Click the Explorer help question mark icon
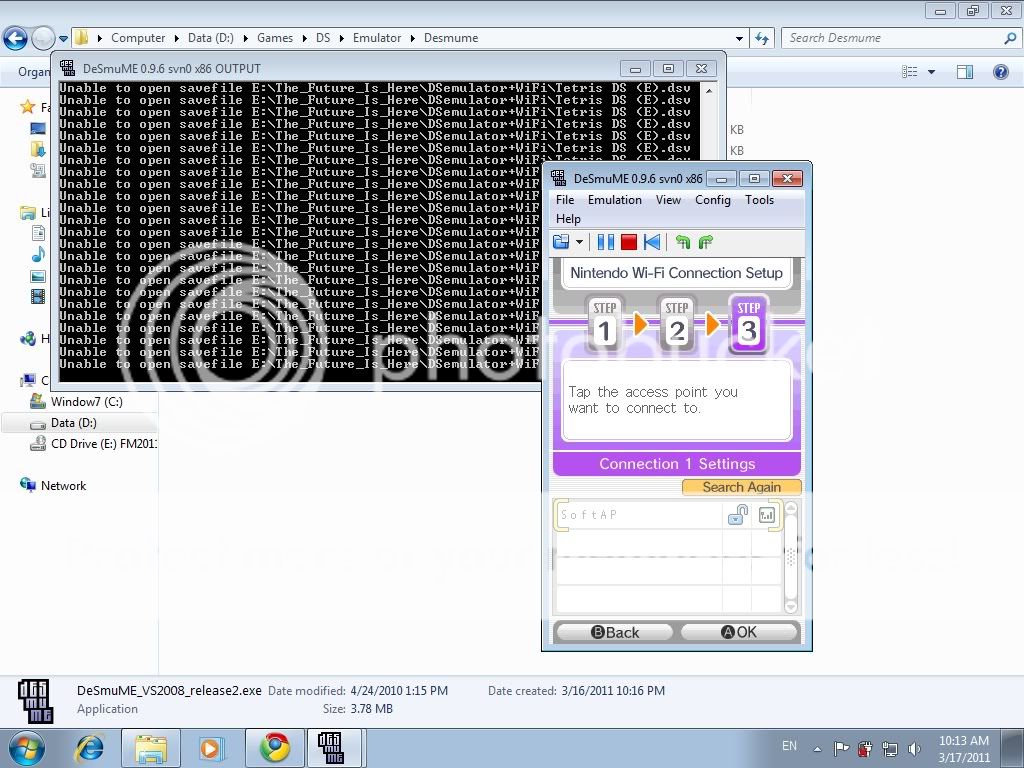Image resolution: width=1024 pixels, height=768 pixels. pyautogui.click(x=1000, y=72)
